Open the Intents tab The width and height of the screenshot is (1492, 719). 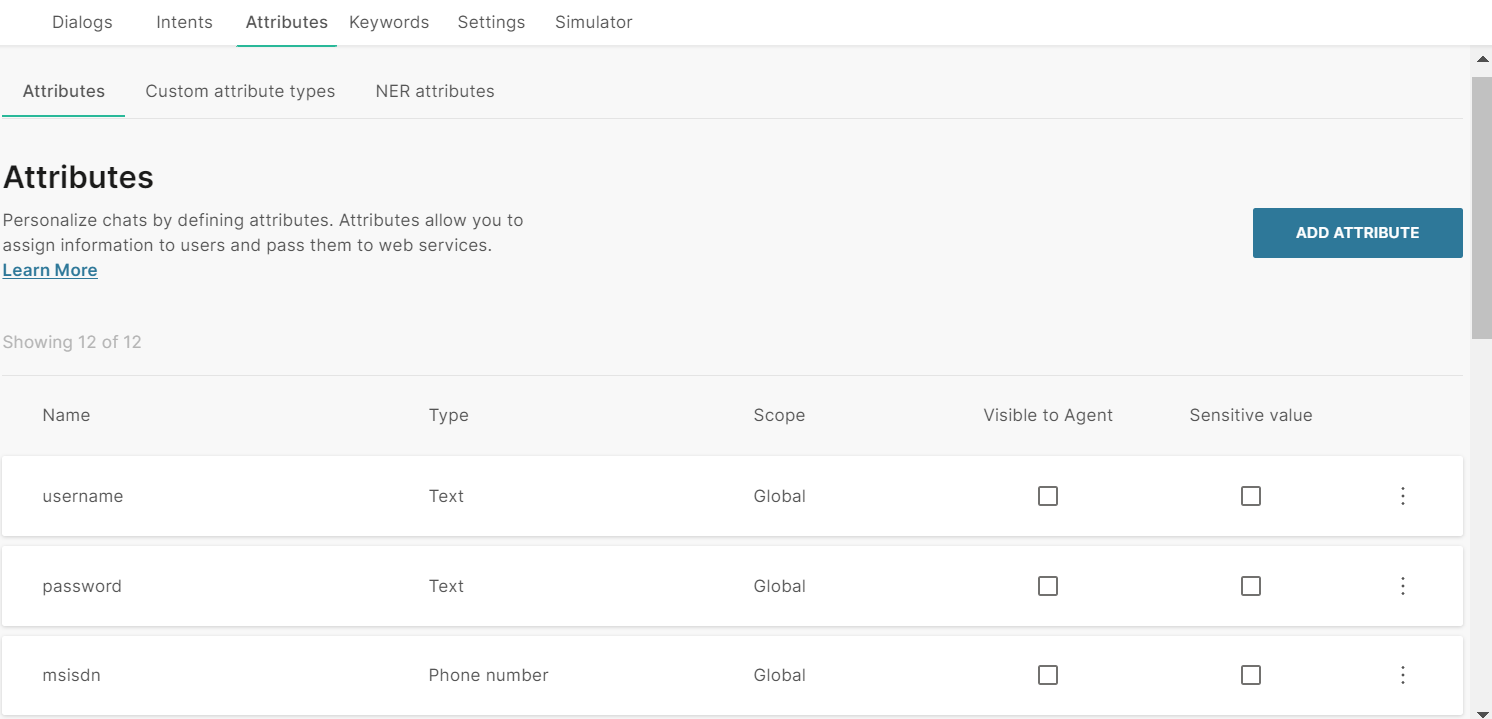(x=184, y=22)
